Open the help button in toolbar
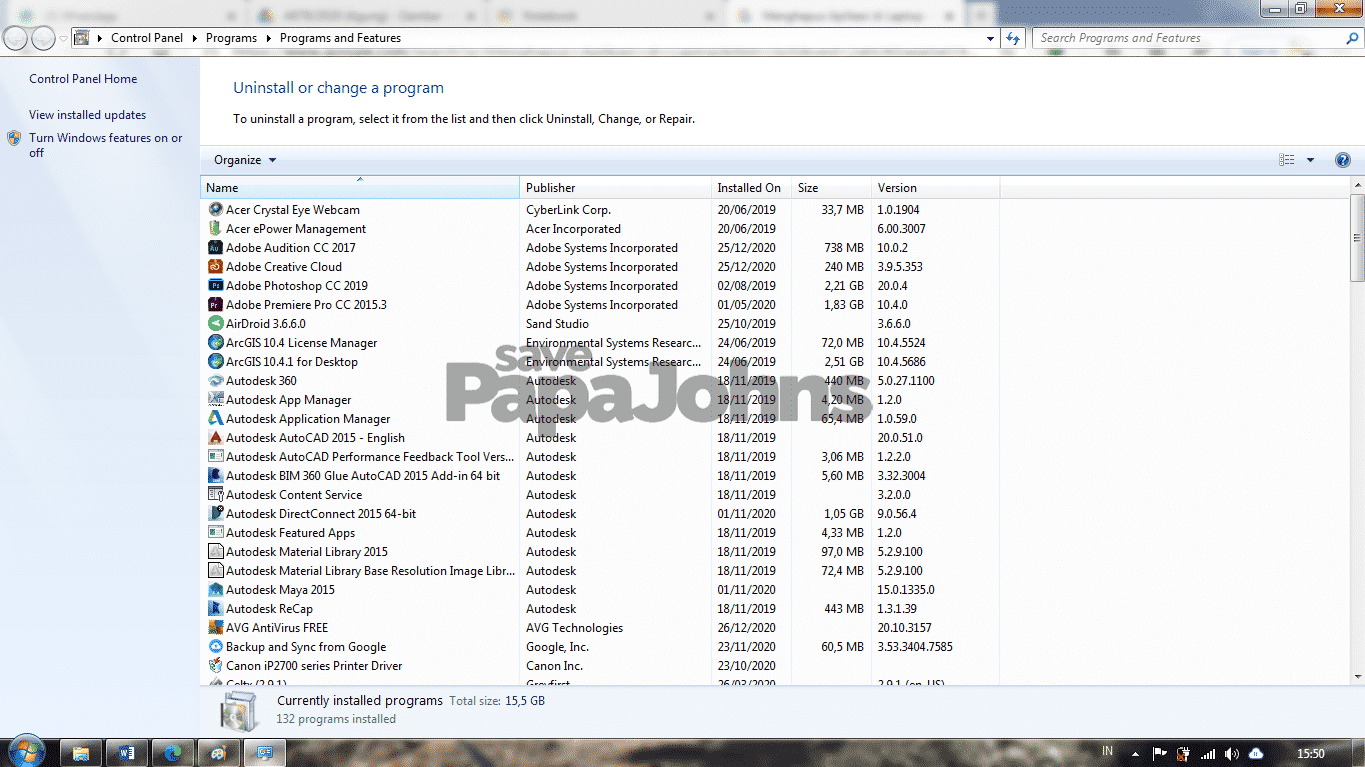This screenshot has width=1365, height=767. click(1343, 160)
